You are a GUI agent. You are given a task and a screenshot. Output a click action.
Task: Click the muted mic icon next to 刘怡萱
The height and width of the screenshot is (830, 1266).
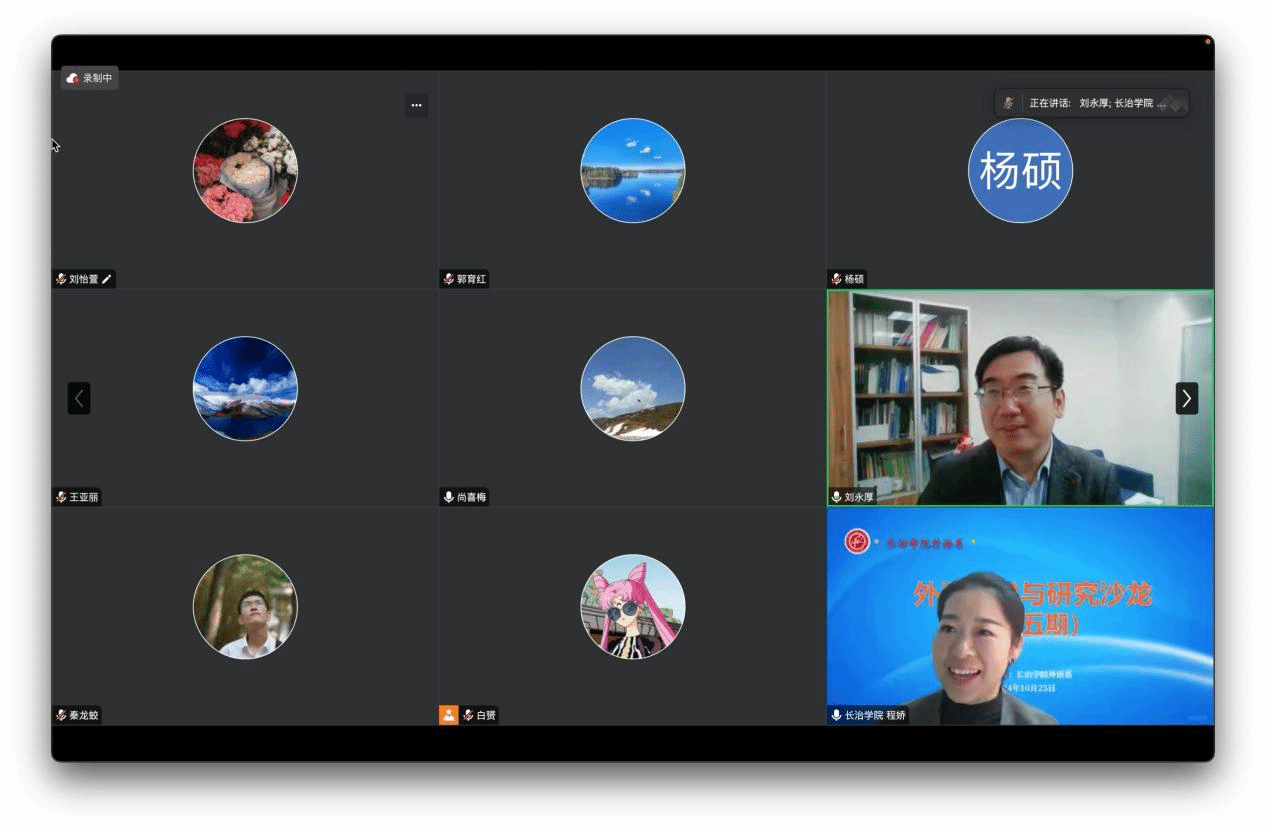click(61, 279)
